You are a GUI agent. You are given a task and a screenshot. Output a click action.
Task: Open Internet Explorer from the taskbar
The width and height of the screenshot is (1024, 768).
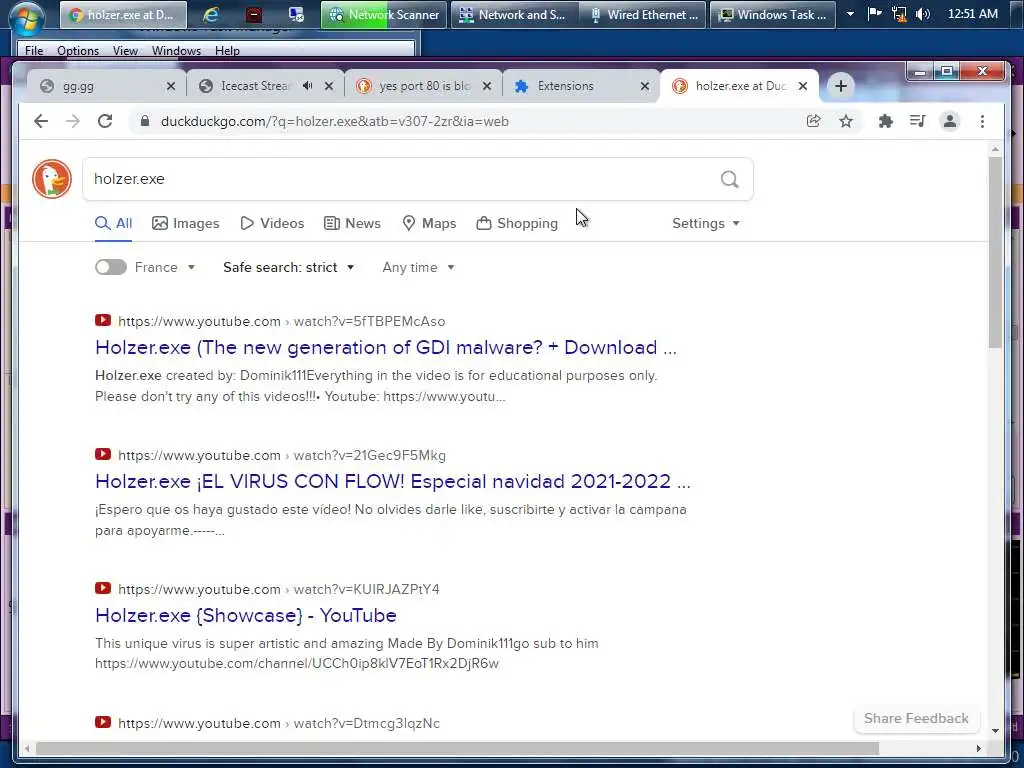tap(210, 14)
